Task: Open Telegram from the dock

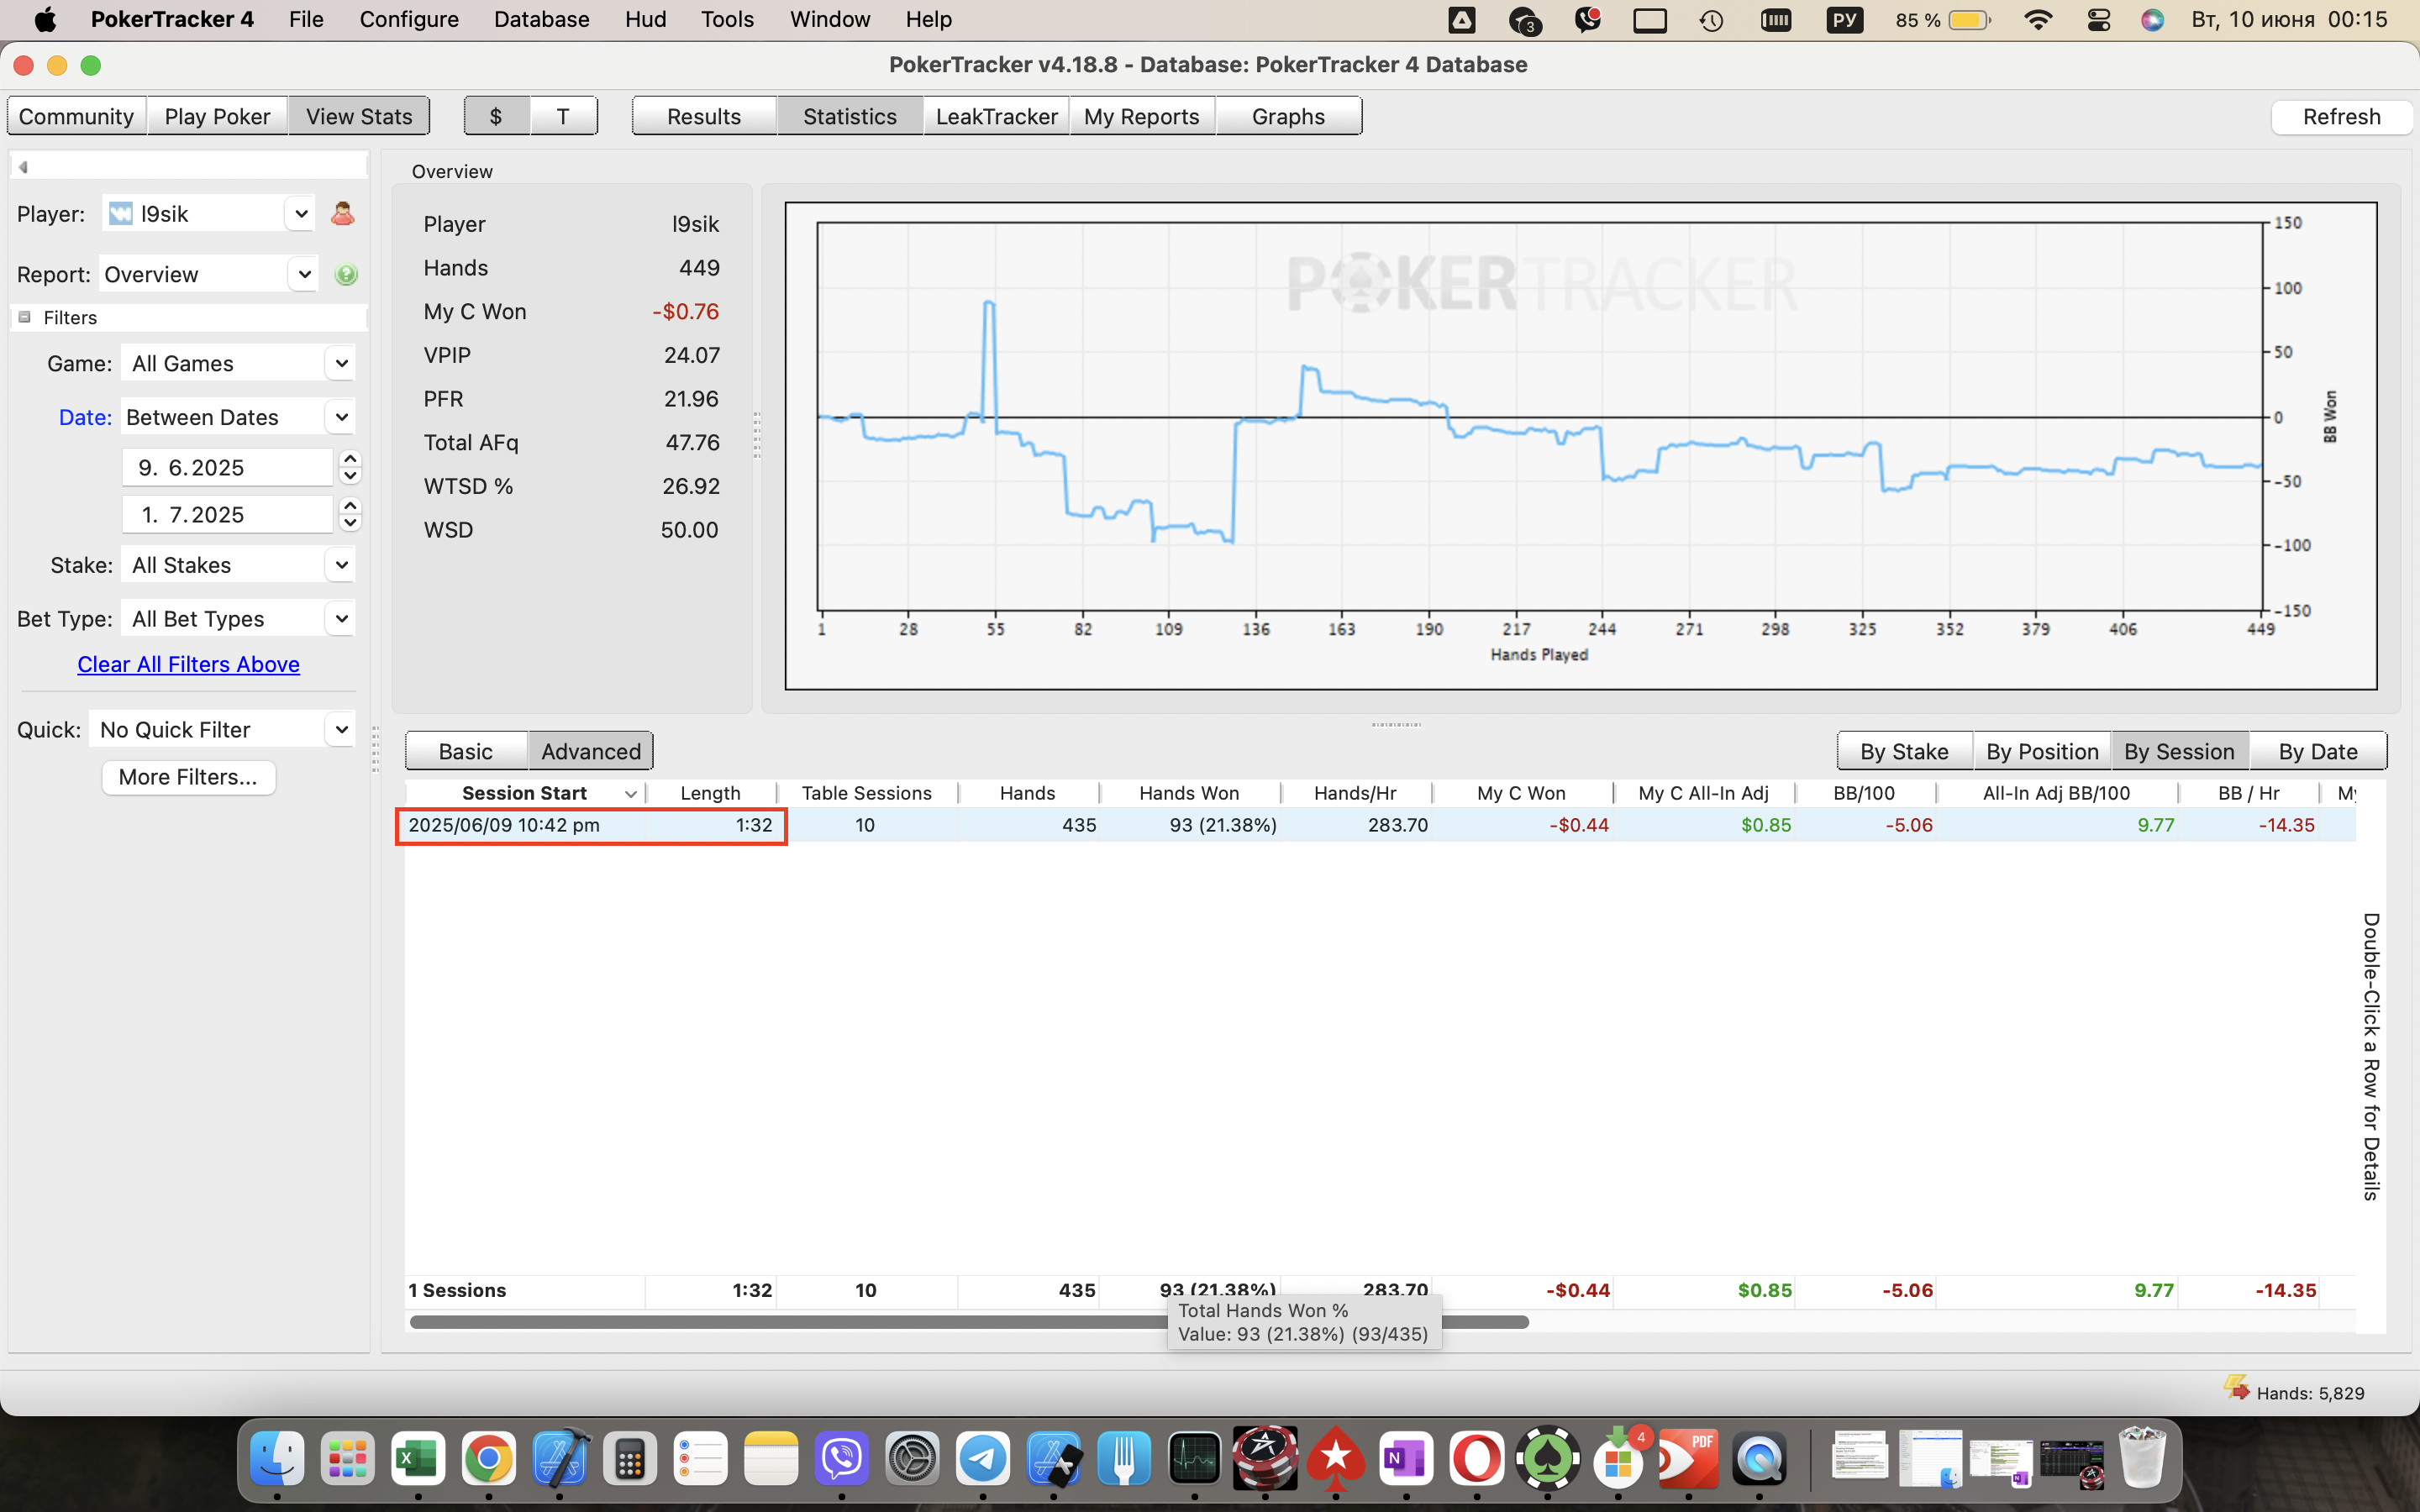Action: tap(983, 1460)
